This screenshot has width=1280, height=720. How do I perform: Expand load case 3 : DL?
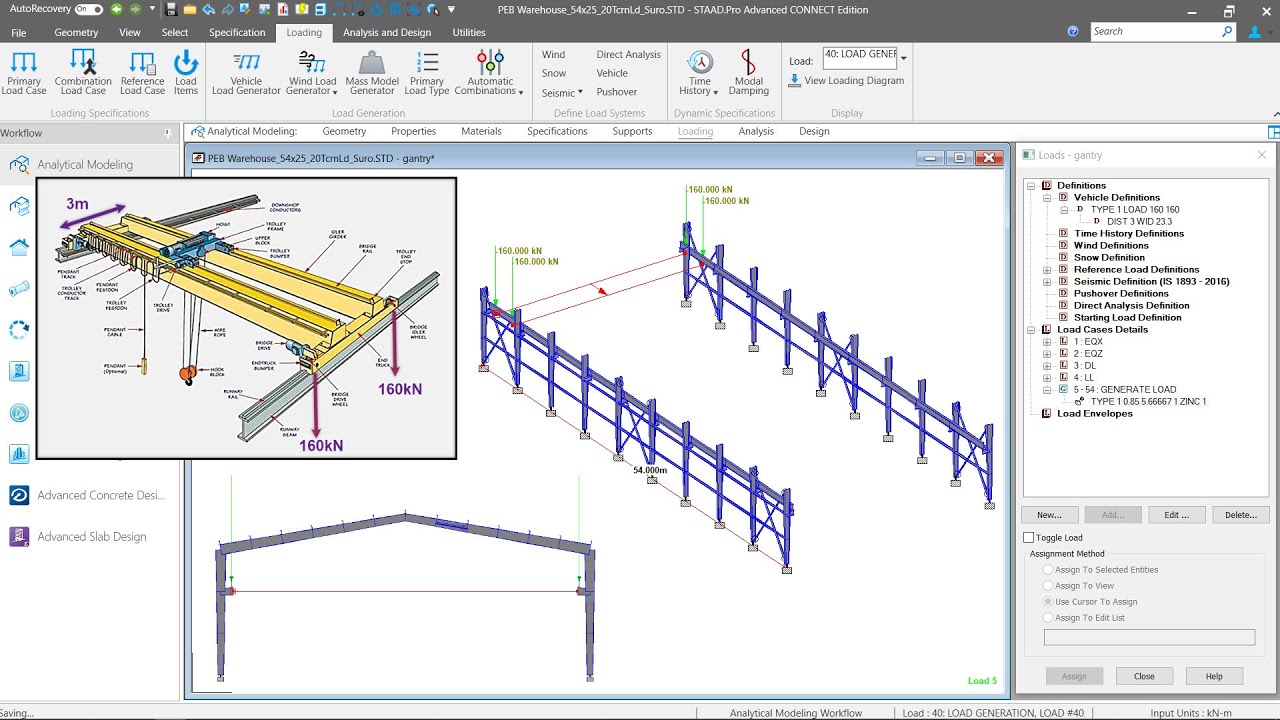[x=1047, y=366]
